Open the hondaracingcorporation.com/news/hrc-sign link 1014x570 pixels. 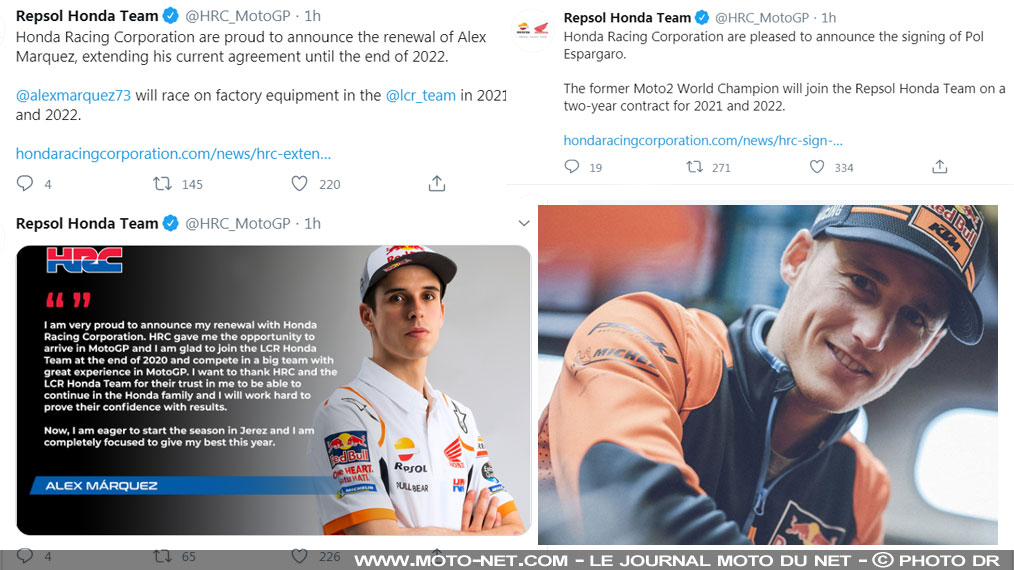click(703, 140)
